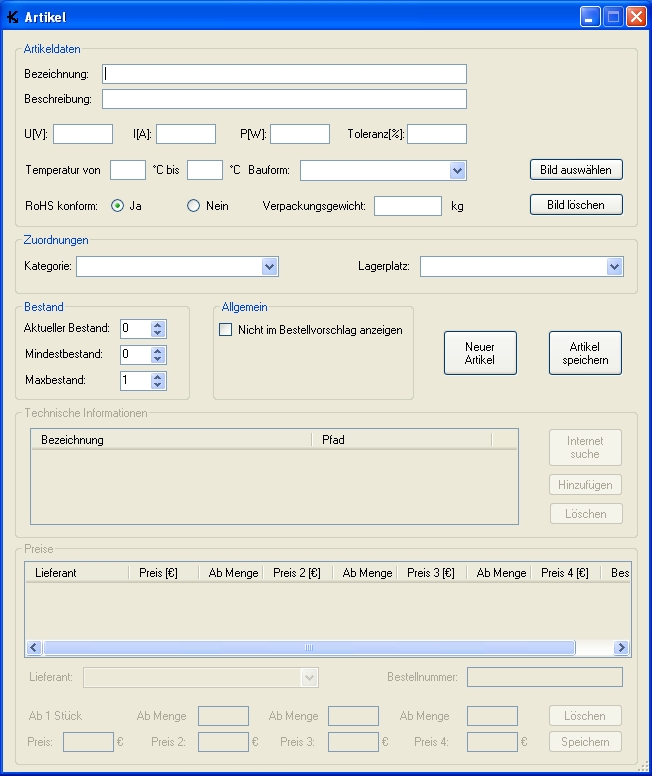This screenshot has height=776, width=652.
Task: Click the Temperatur von minimum field
Action: (128, 170)
